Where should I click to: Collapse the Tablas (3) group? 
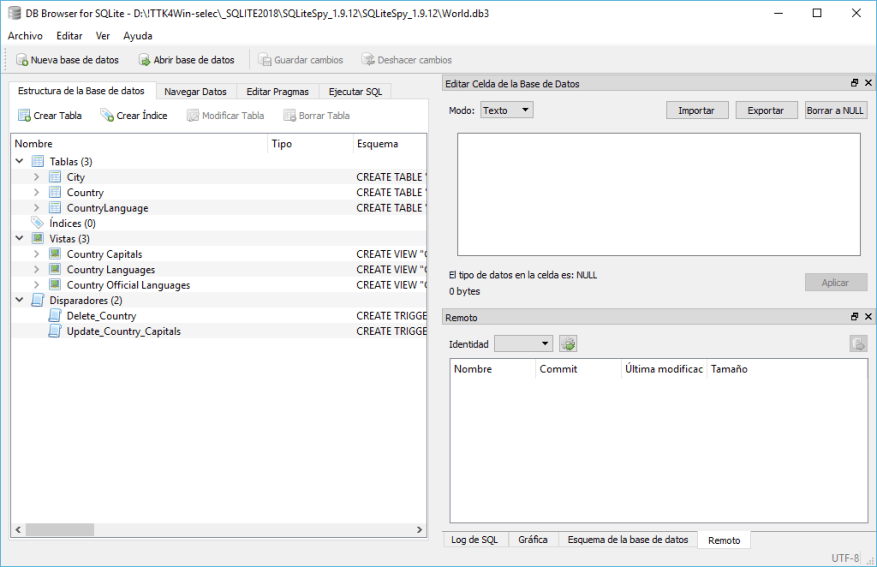(20, 161)
